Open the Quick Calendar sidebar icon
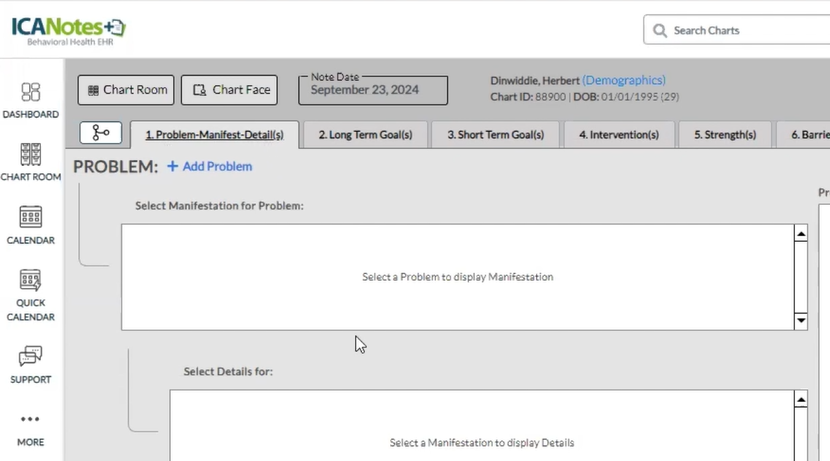 pyautogui.click(x=31, y=281)
